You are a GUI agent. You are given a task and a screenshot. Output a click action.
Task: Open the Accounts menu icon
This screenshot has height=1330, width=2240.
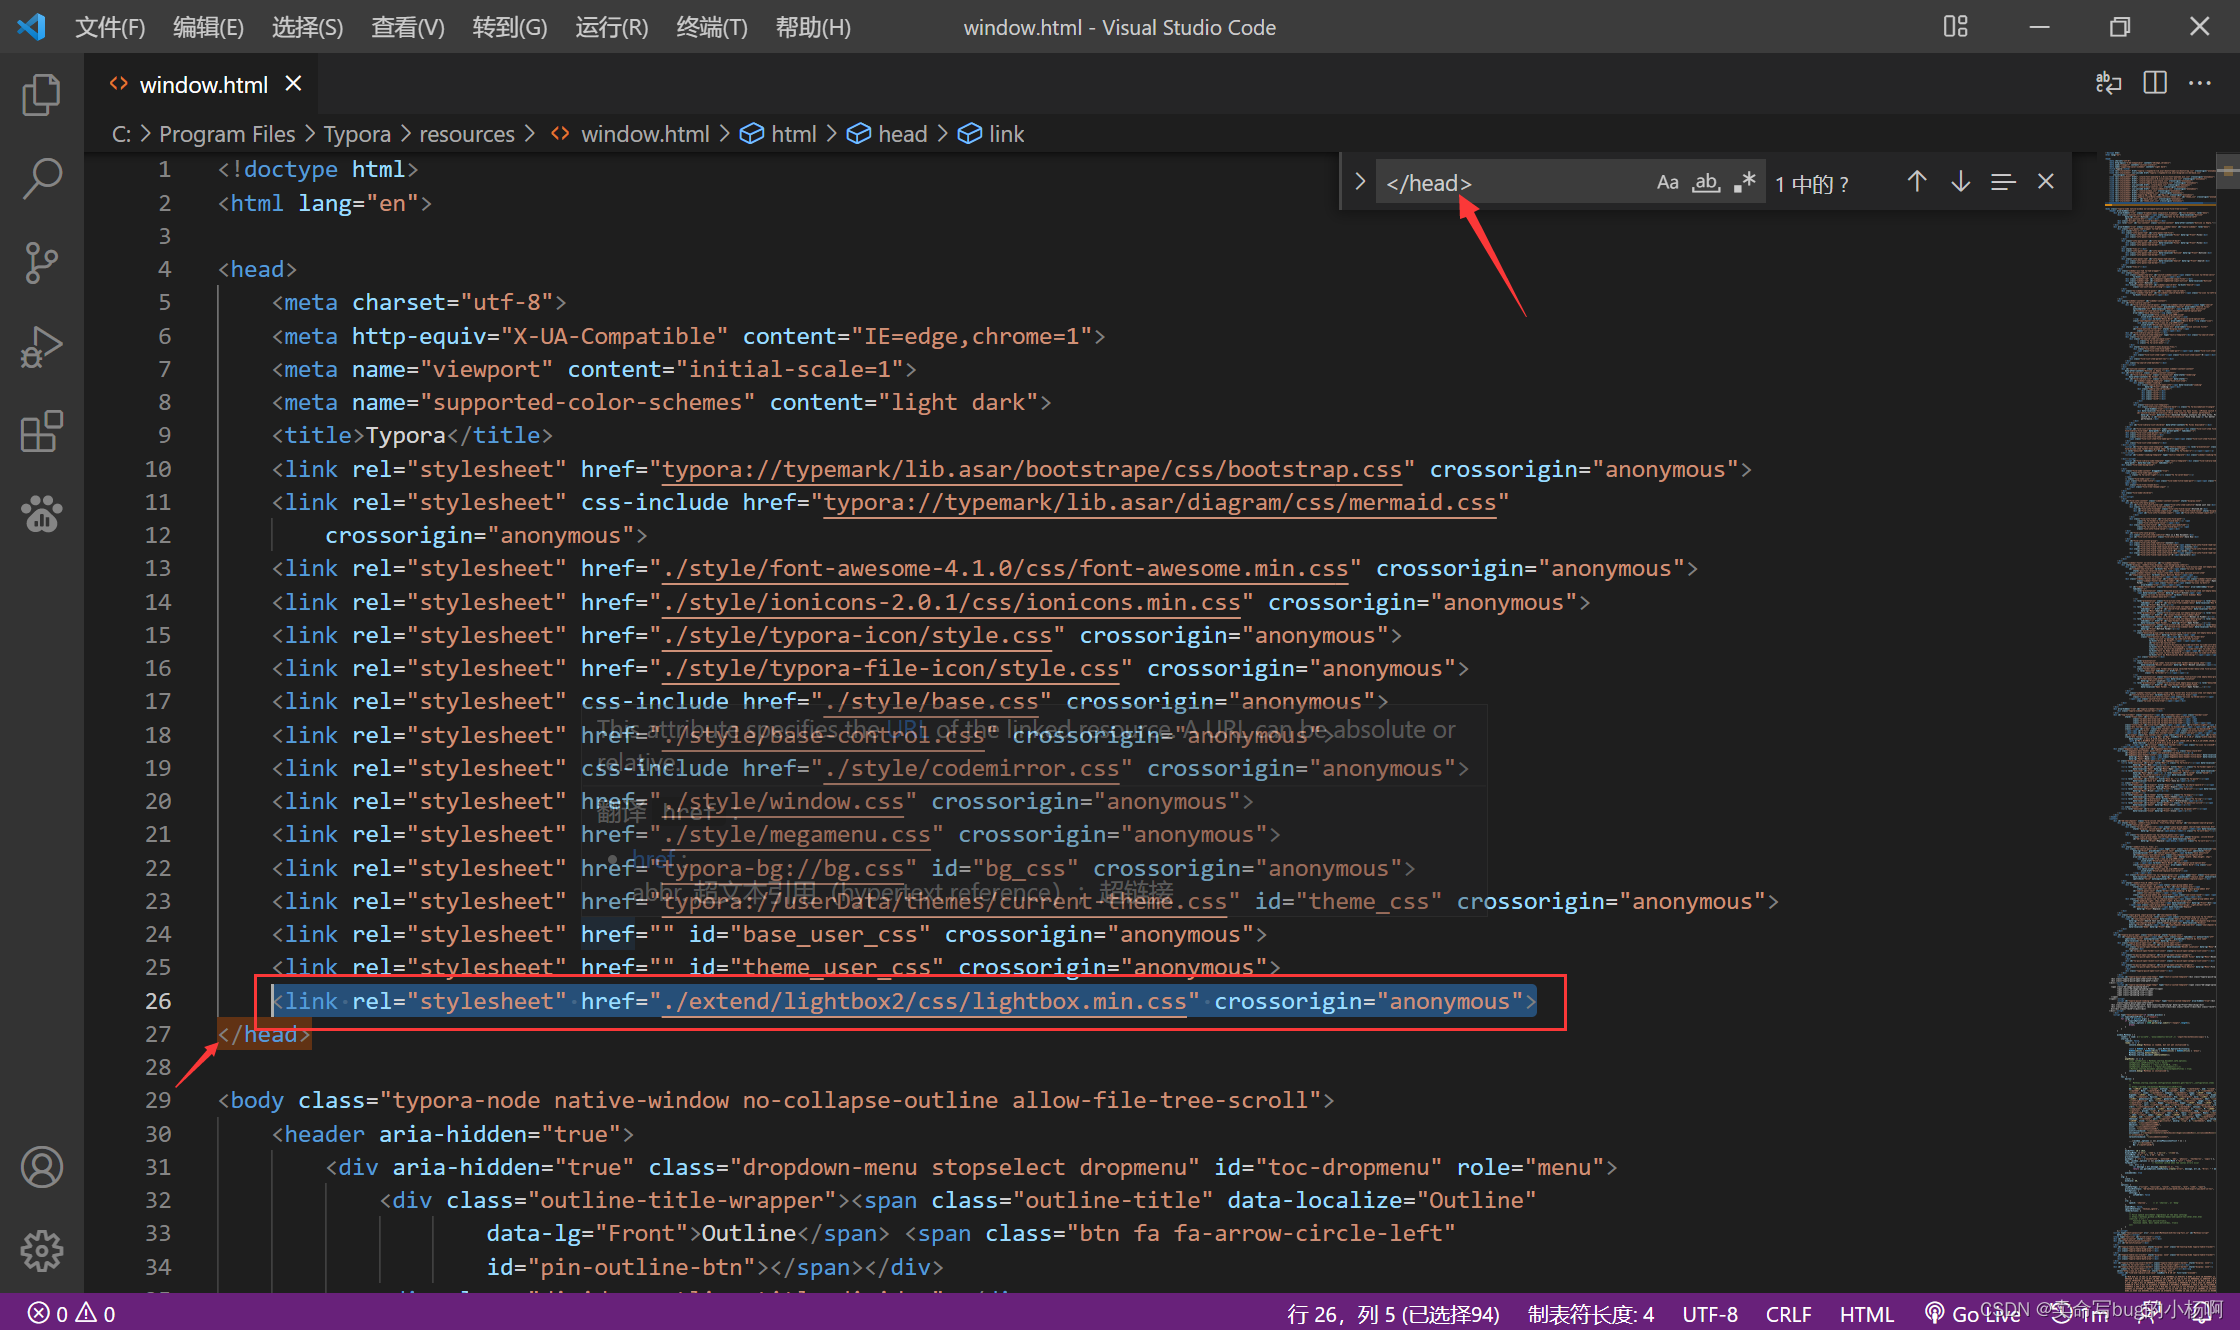click(x=41, y=1167)
